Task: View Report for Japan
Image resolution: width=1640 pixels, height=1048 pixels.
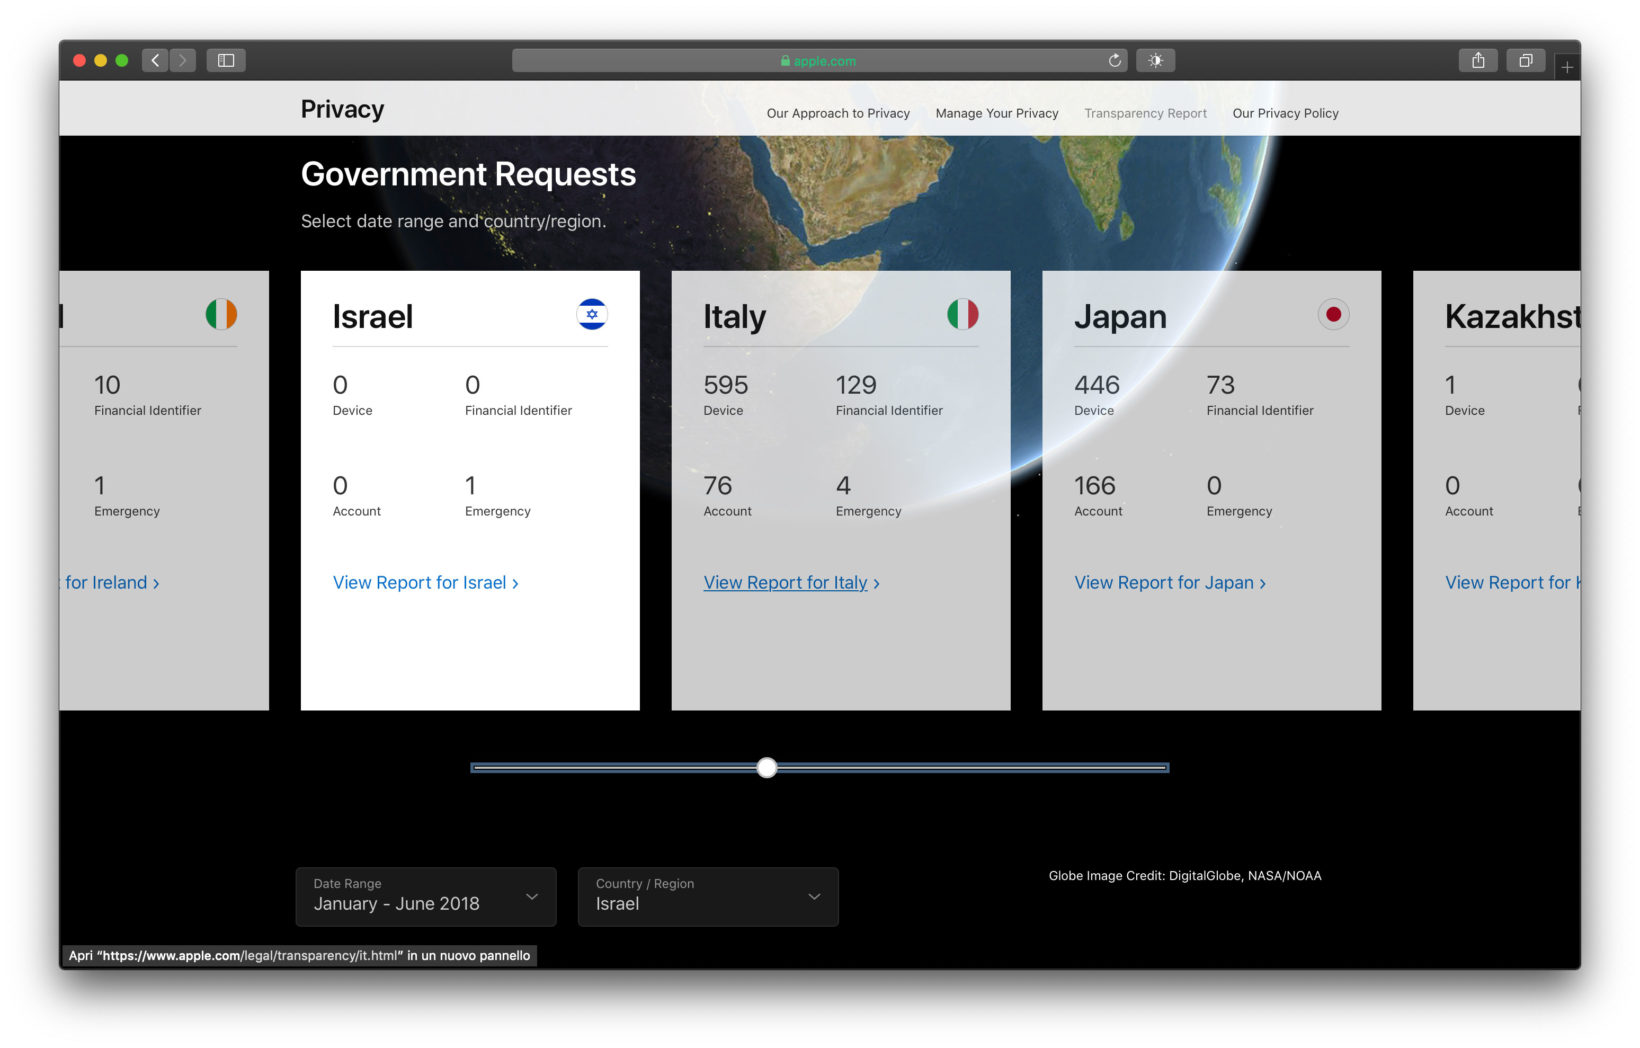Action: (1170, 583)
